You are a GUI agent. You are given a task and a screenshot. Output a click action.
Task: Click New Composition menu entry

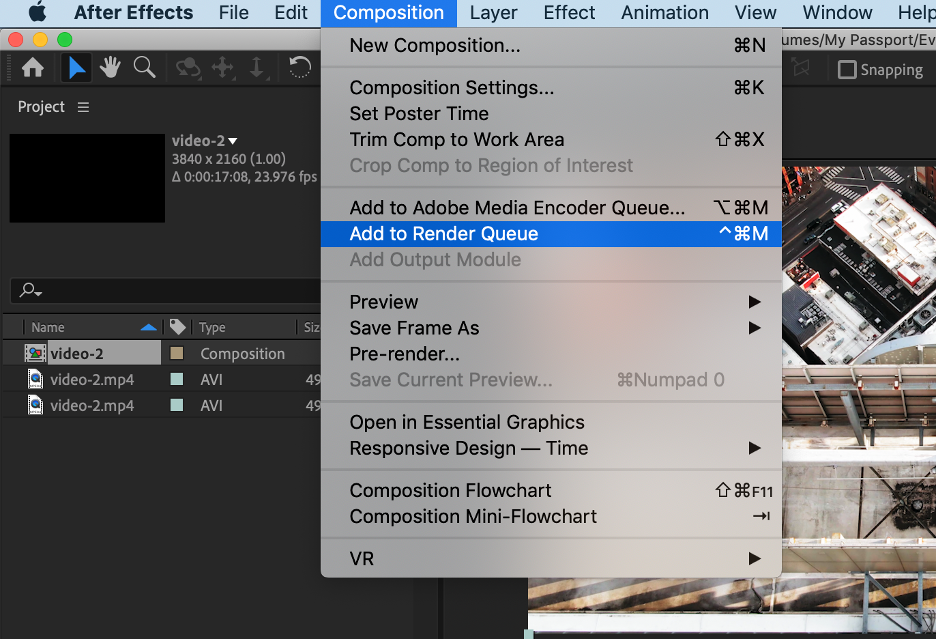tap(434, 46)
